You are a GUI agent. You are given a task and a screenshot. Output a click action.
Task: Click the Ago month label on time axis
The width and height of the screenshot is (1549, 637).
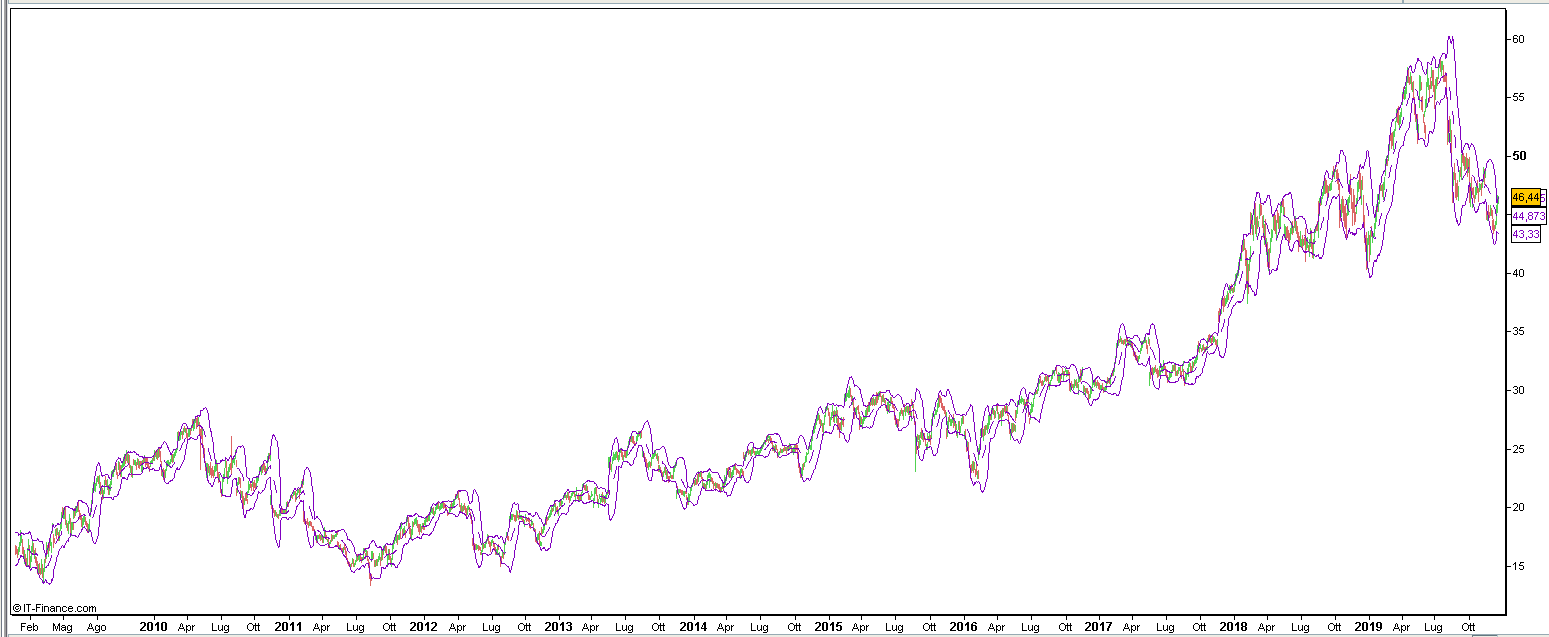96,627
